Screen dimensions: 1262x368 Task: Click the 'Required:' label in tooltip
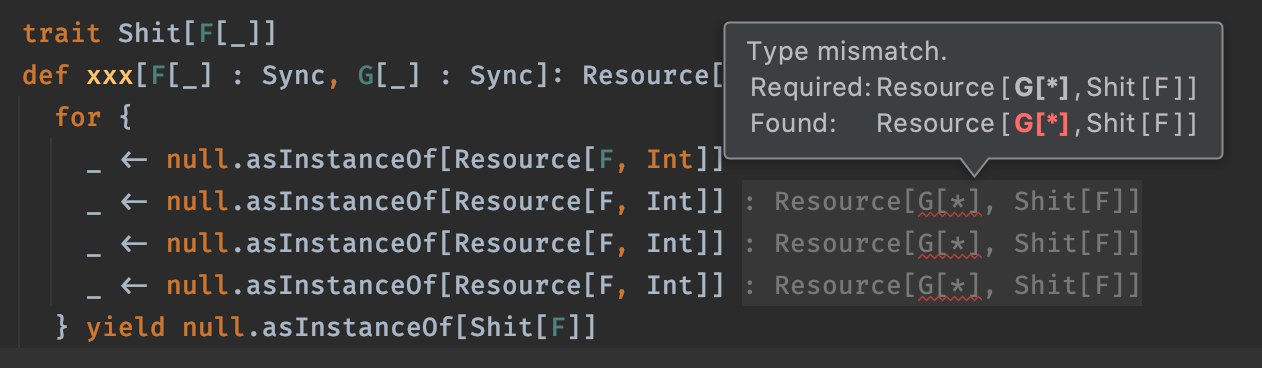click(811, 88)
